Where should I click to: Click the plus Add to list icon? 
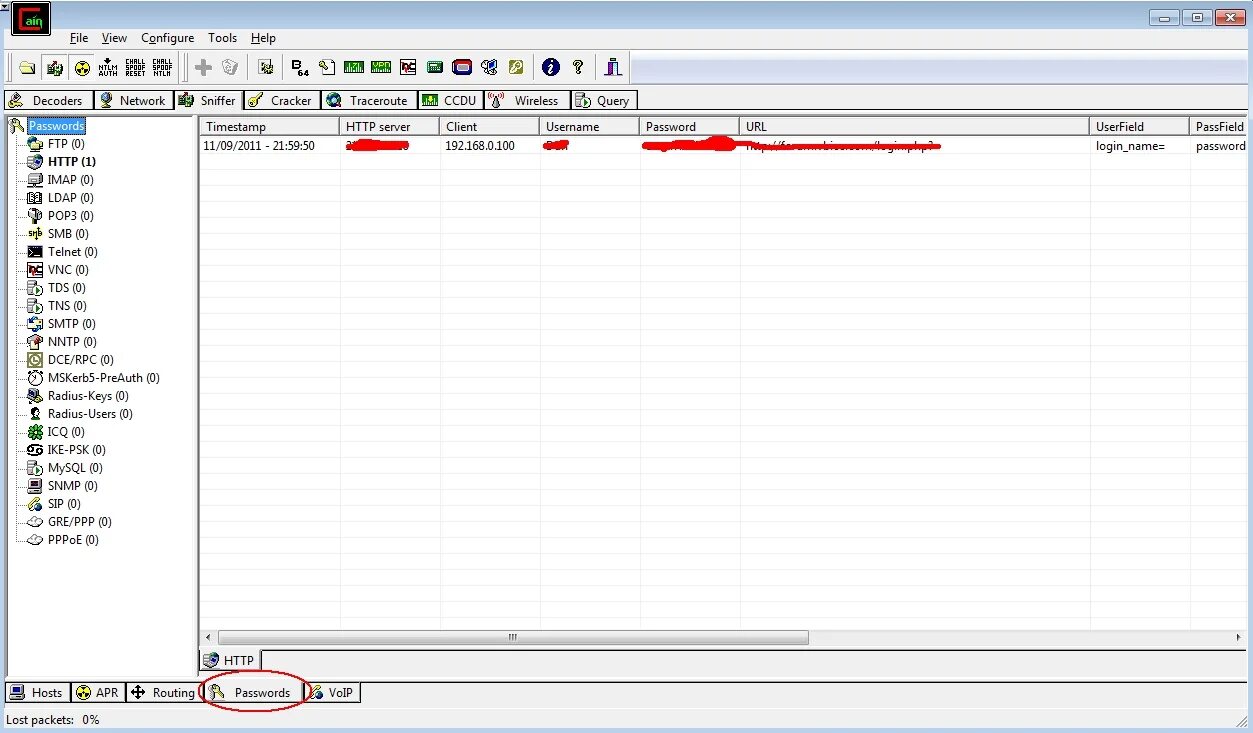click(203, 68)
